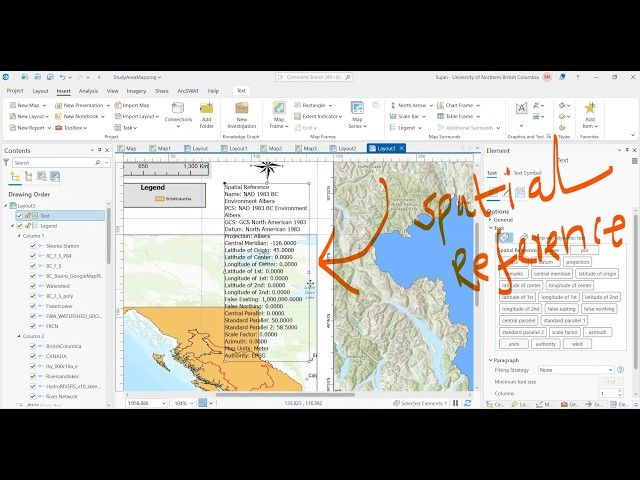
Task: Switch to the Text Symbol tab in Element pane
Action: (527, 173)
